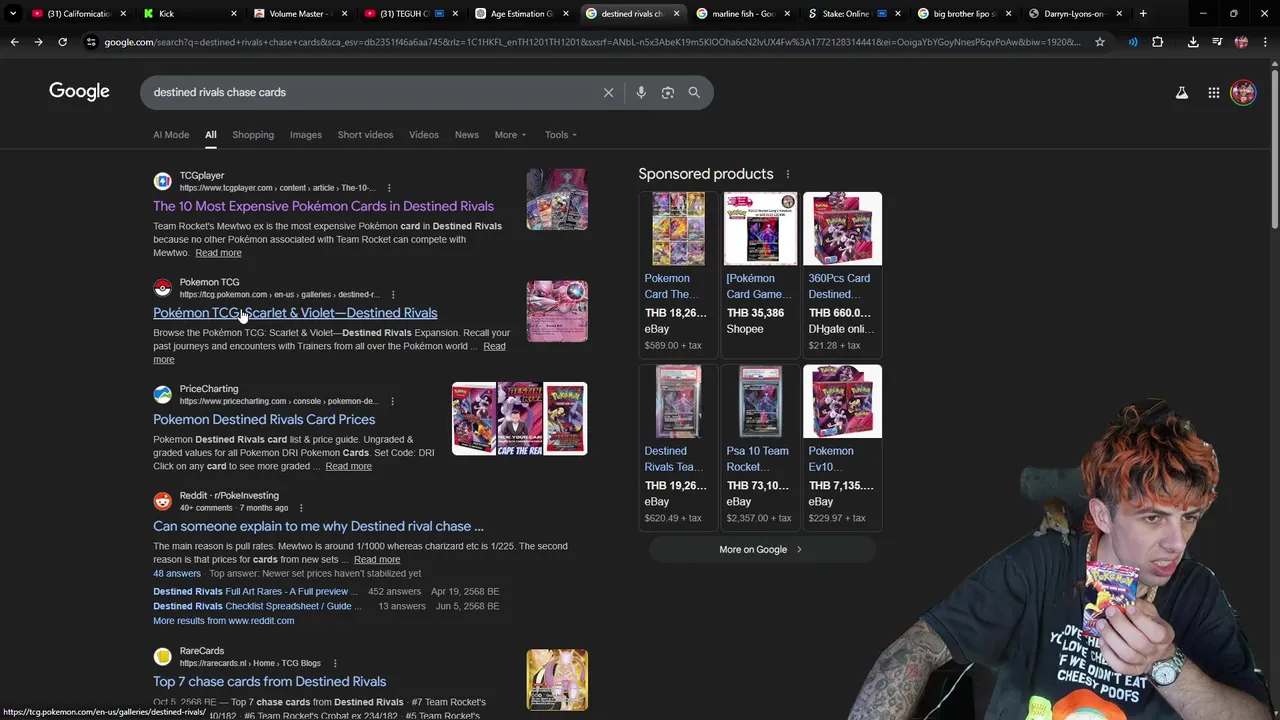Bookmark this page with the star icon

pyautogui.click(x=1100, y=42)
